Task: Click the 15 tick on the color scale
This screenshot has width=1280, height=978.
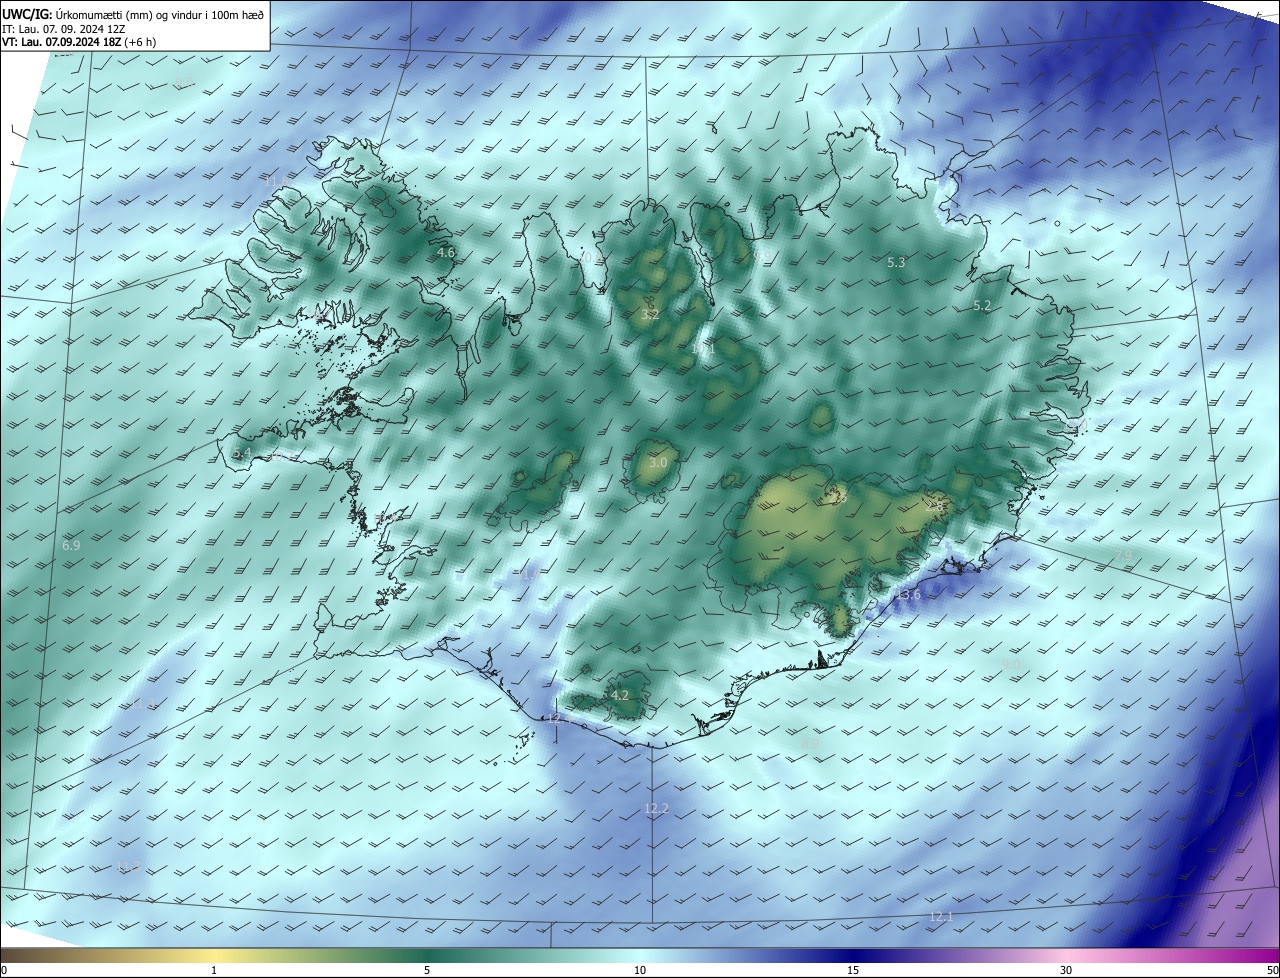Action: [x=853, y=970]
